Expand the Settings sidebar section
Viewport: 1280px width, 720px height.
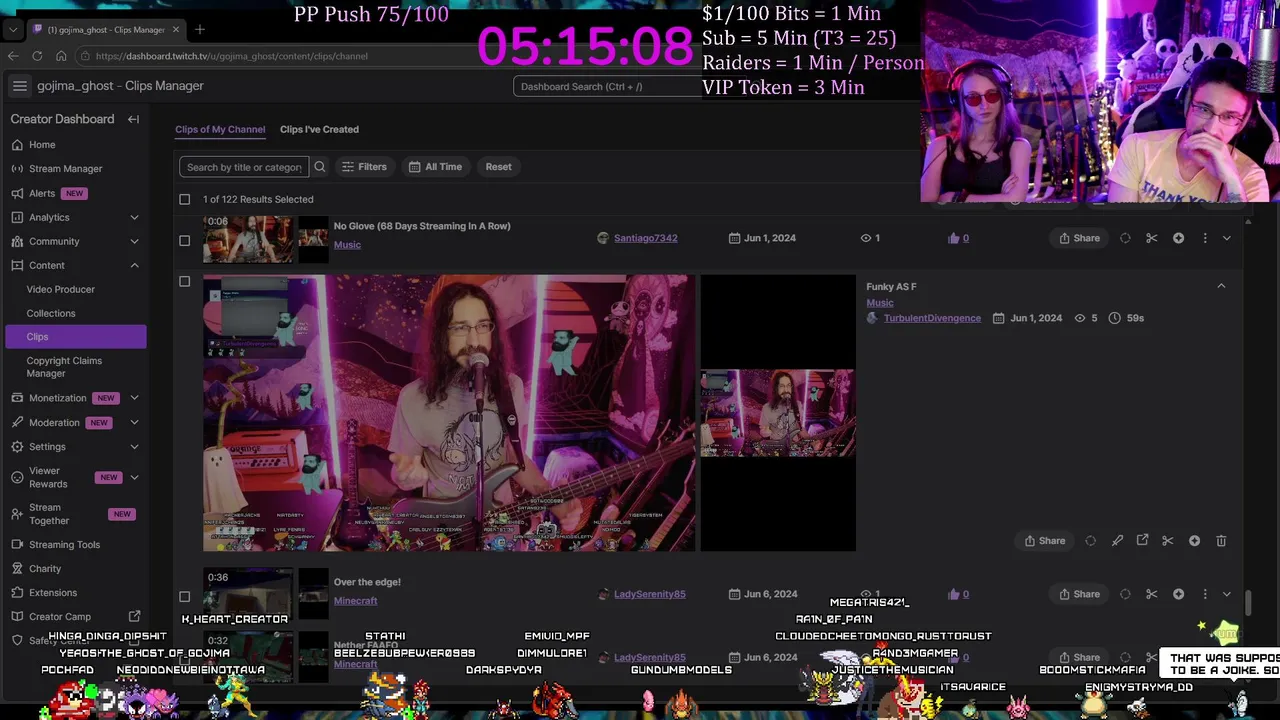134,447
